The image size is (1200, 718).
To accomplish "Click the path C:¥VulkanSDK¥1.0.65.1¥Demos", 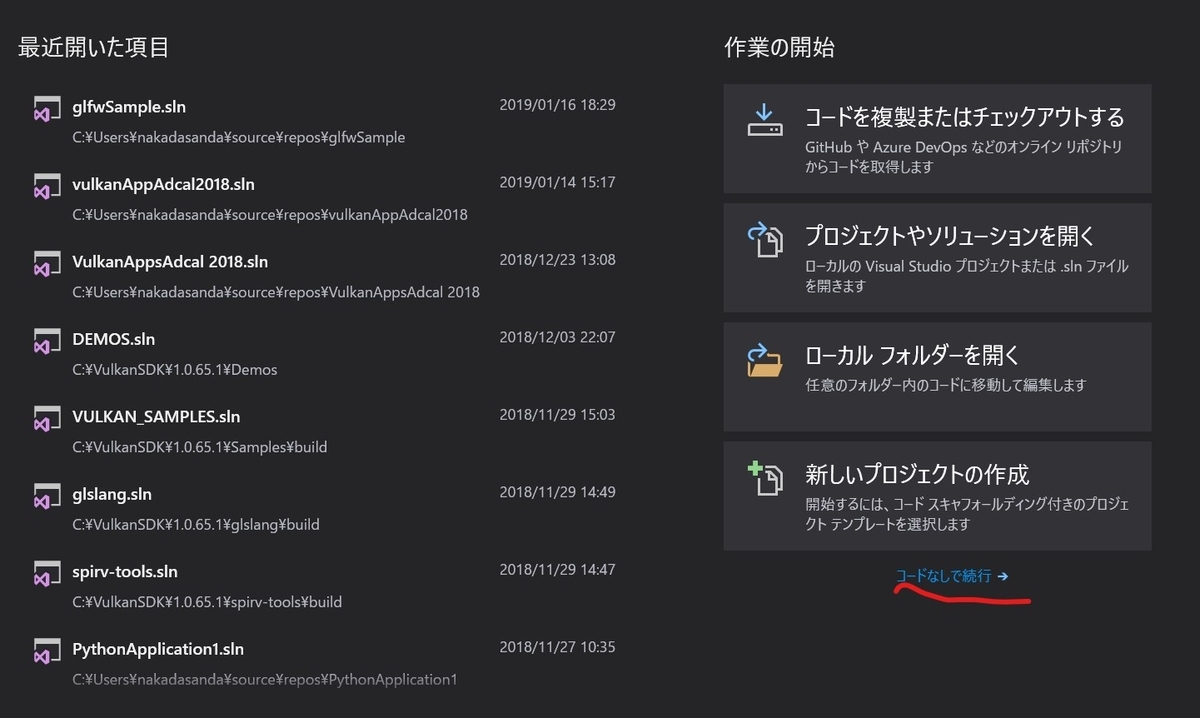I will click(174, 370).
